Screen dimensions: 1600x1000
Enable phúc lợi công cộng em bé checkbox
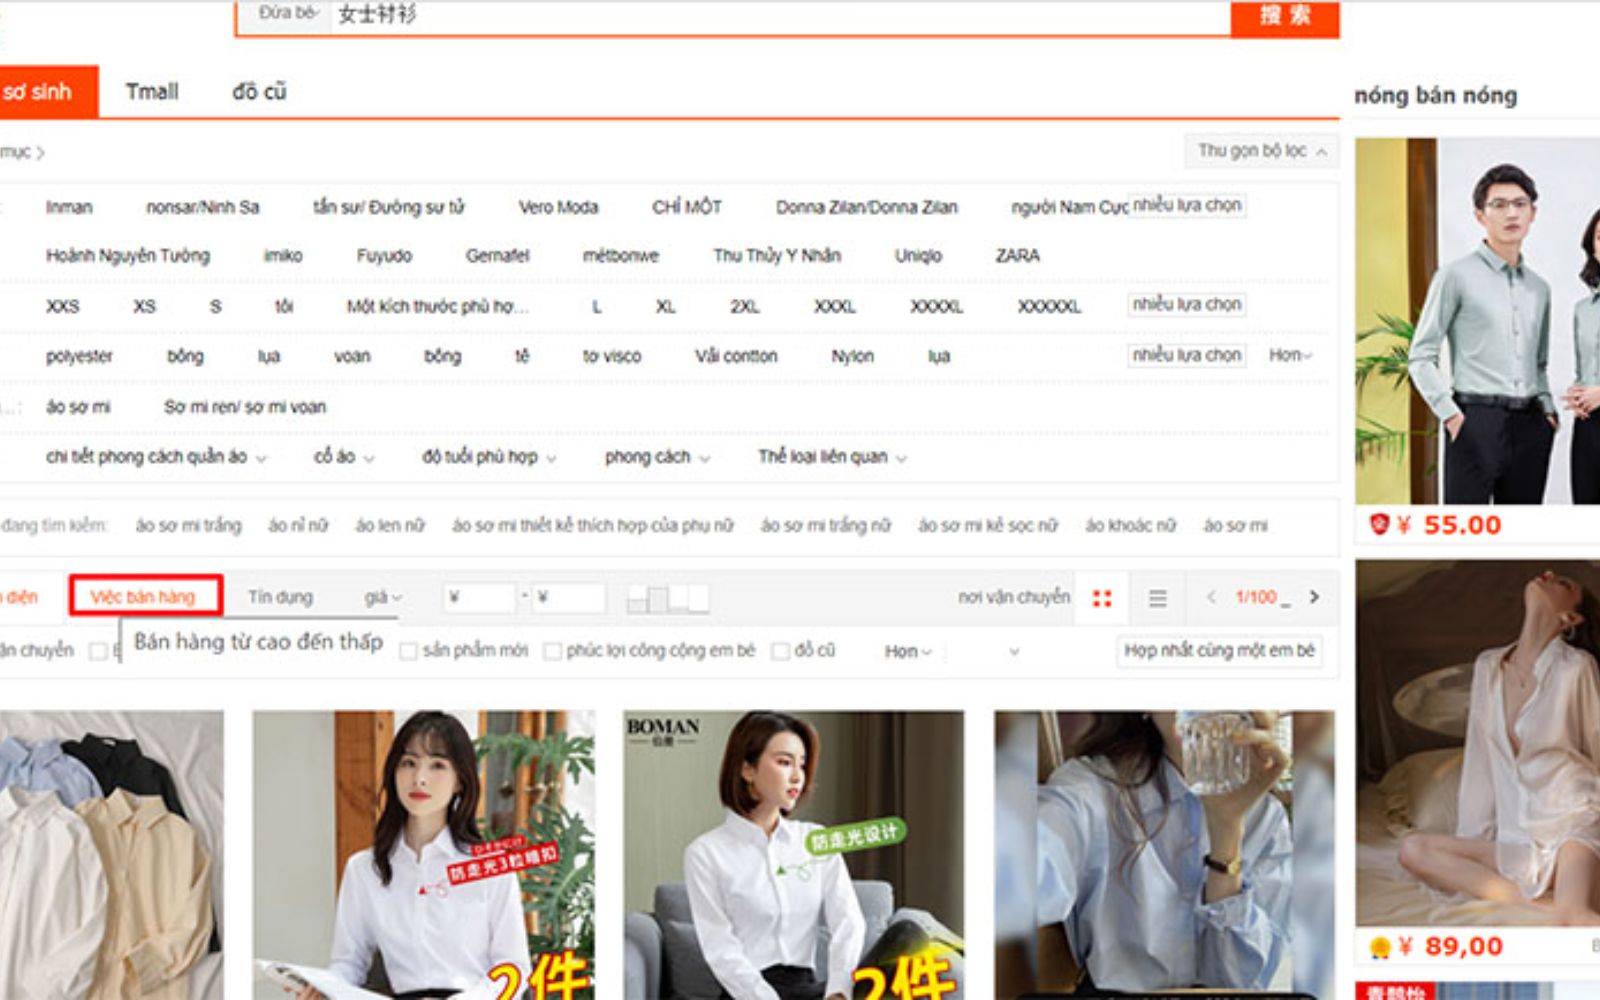[552, 651]
